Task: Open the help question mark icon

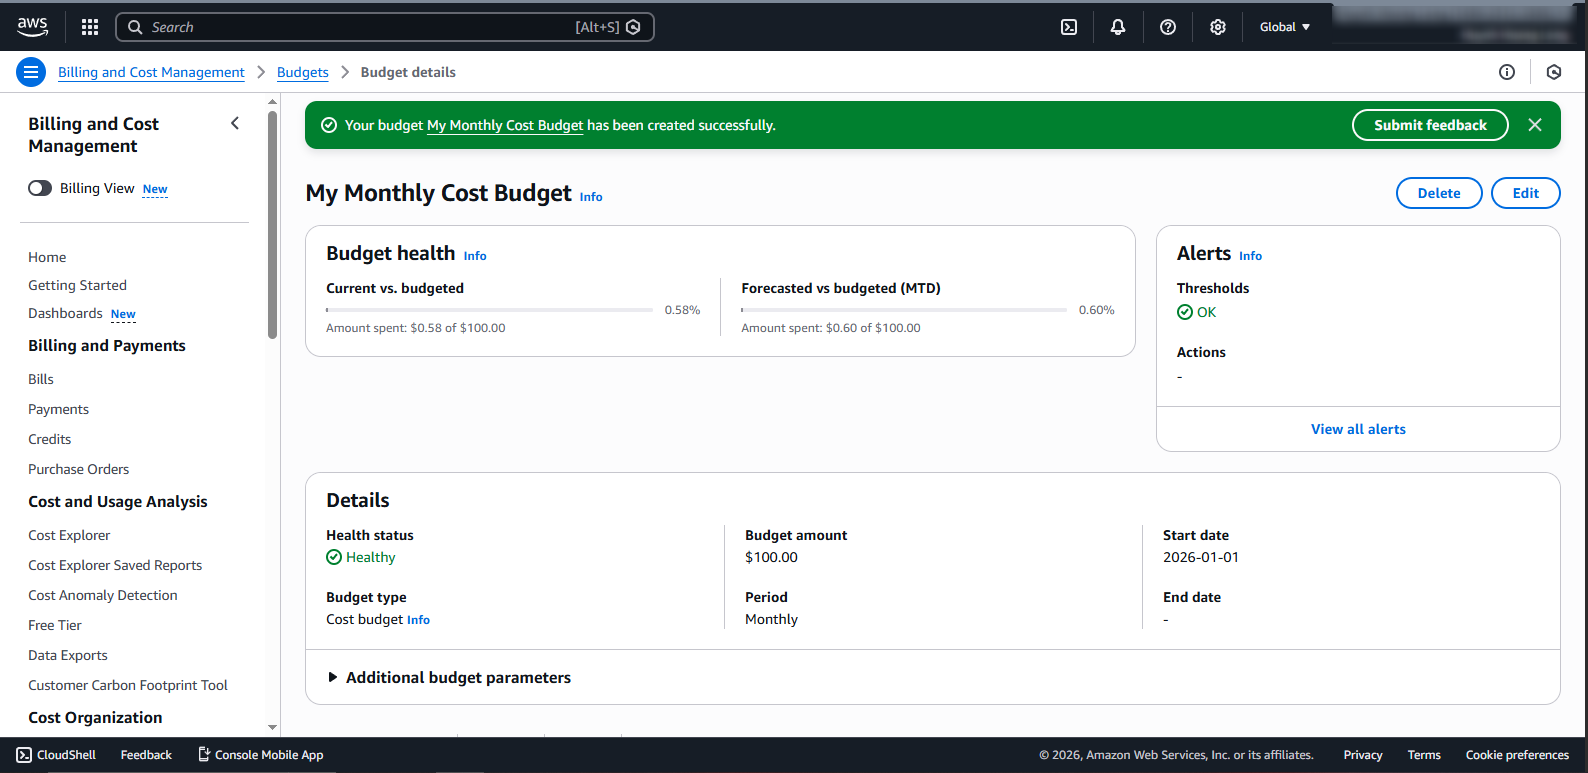Action: point(1168,27)
